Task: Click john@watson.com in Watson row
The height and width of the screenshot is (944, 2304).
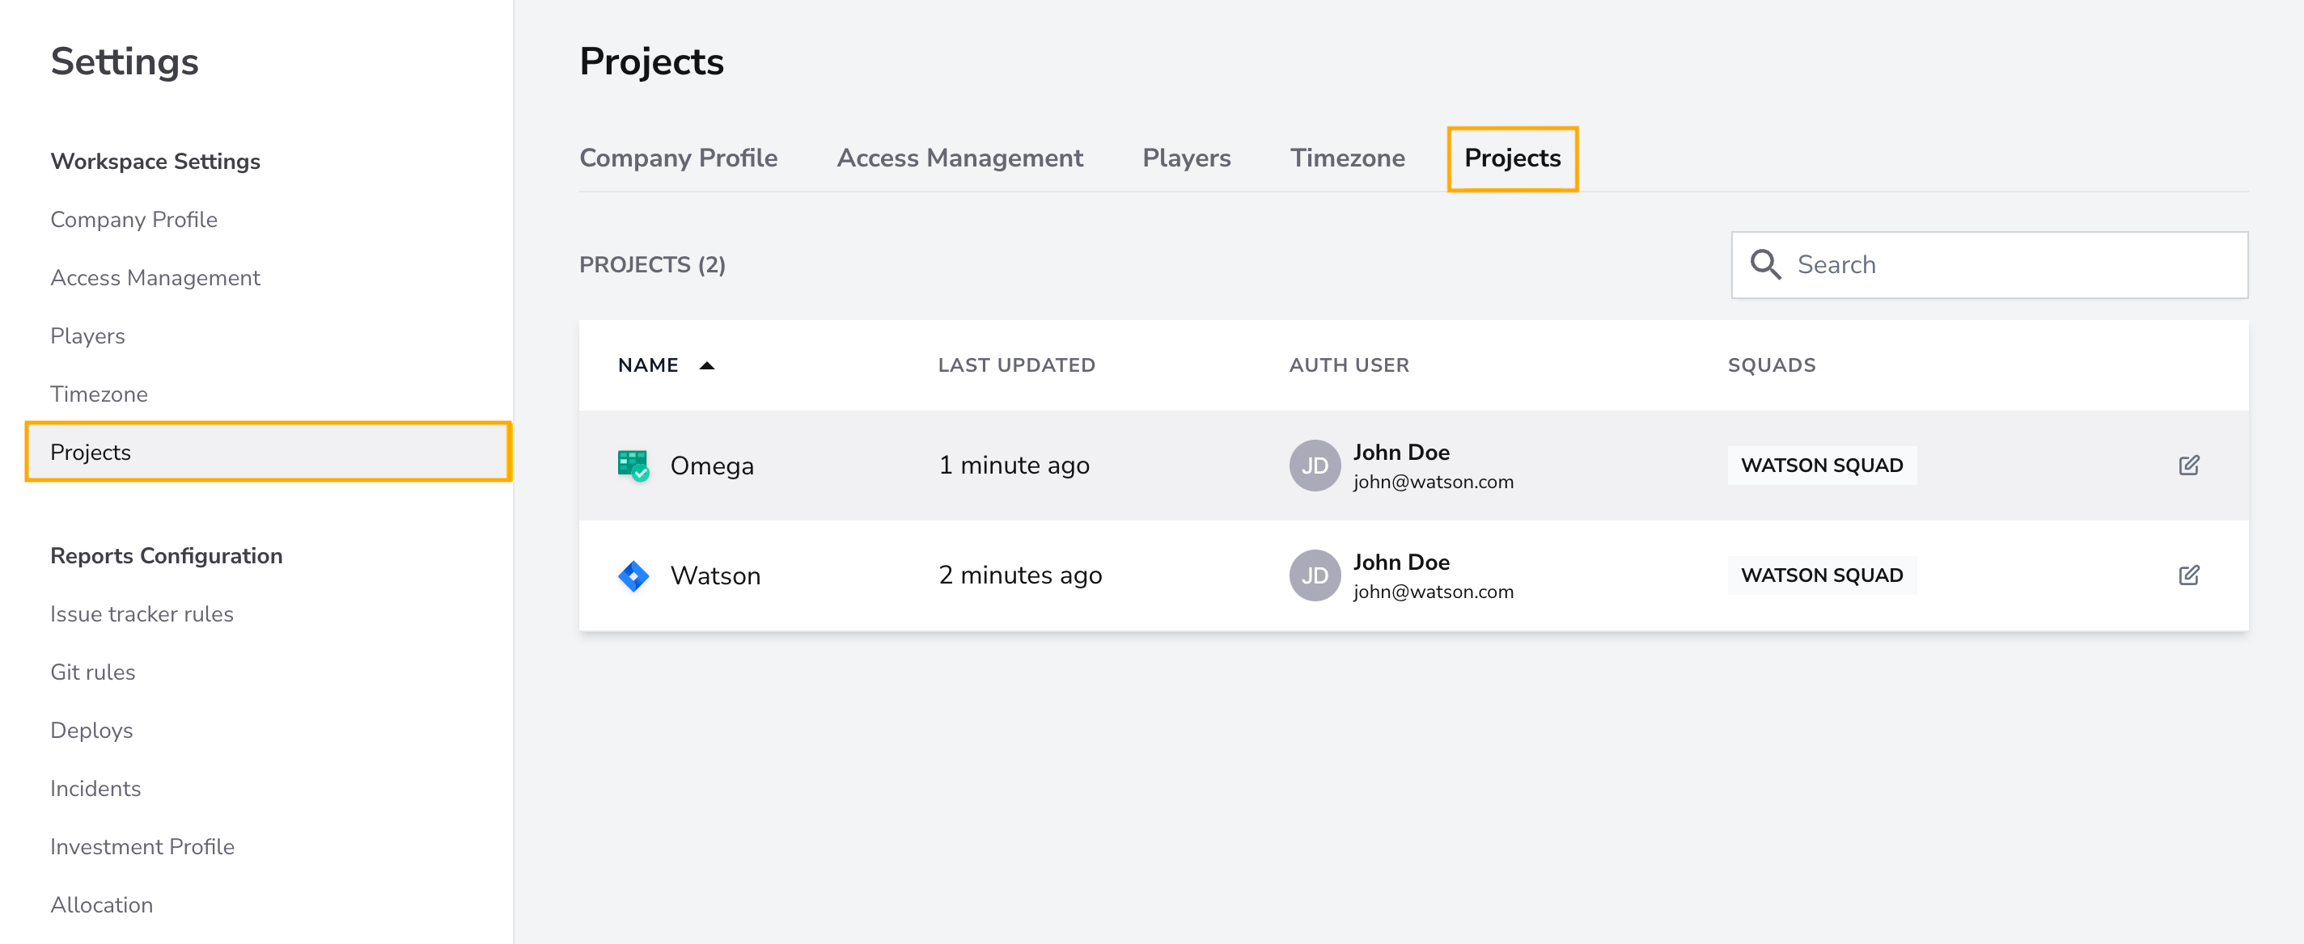Action: tap(1433, 592)
